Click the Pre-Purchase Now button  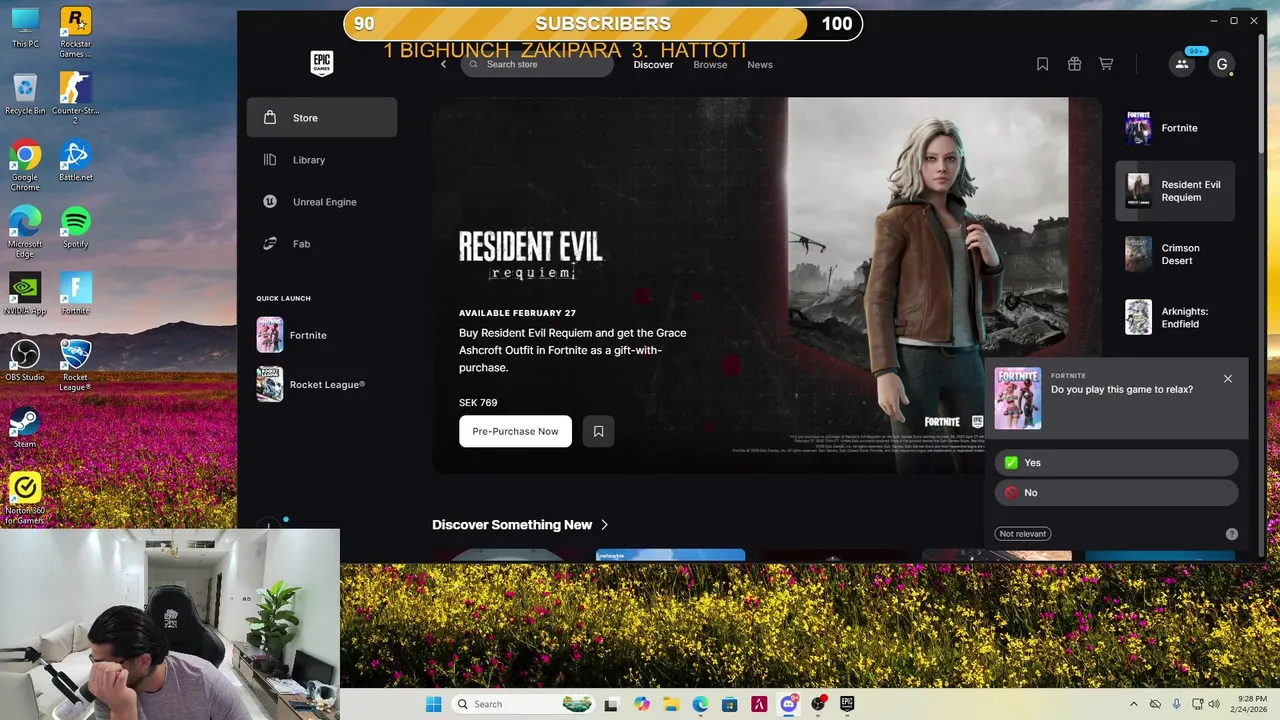515,431
